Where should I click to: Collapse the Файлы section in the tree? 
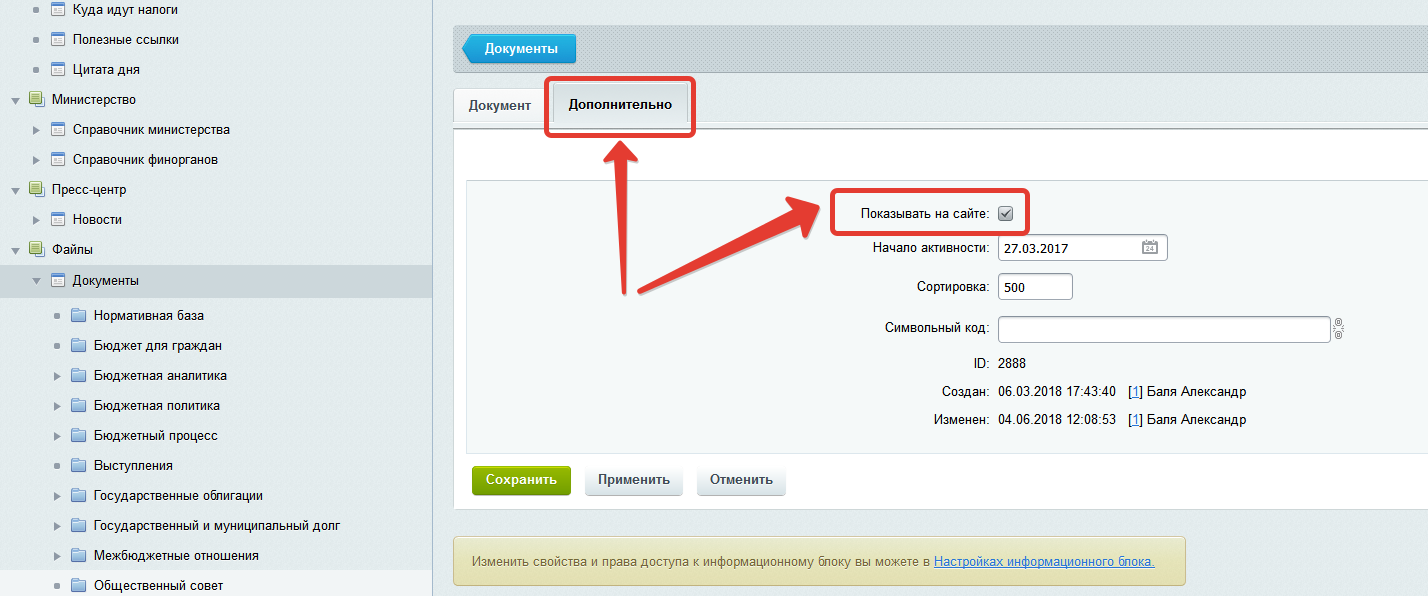tap(15, 250)
